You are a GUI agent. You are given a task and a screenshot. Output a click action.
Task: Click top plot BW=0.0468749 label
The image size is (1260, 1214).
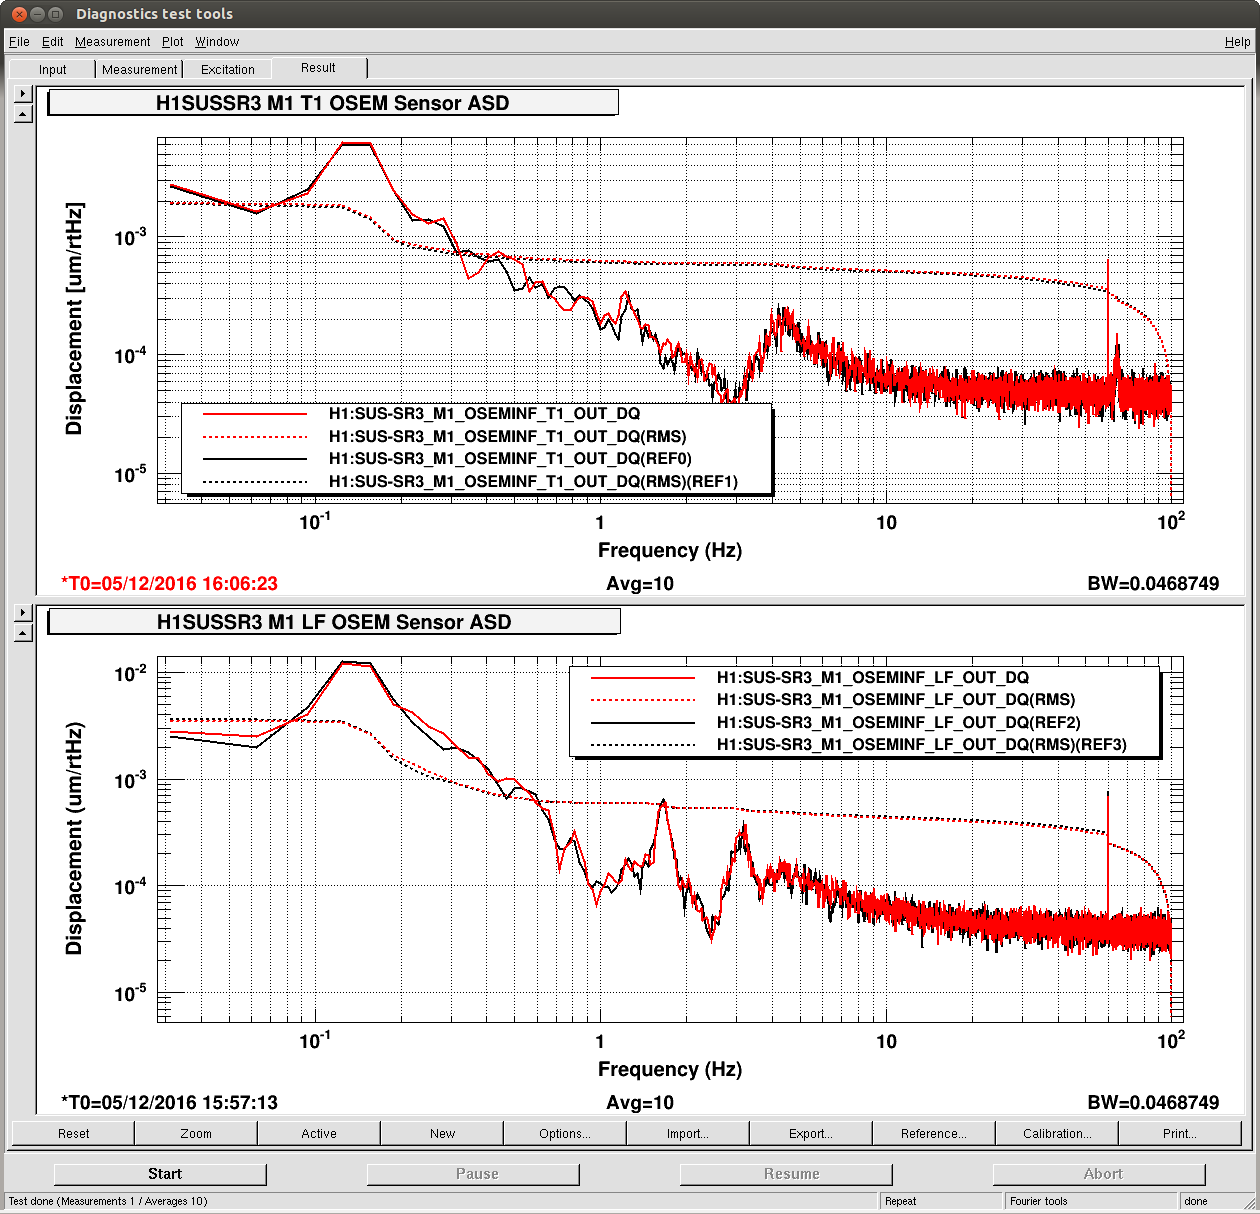[1153, 583]
